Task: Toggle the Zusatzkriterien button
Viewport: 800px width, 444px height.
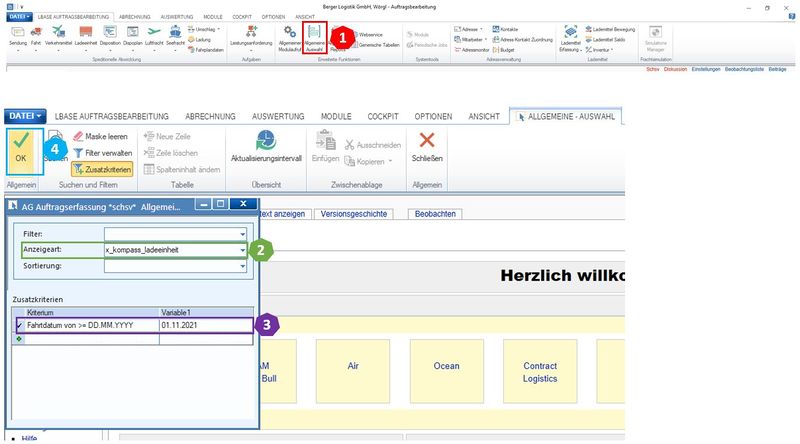Action: 102,169
